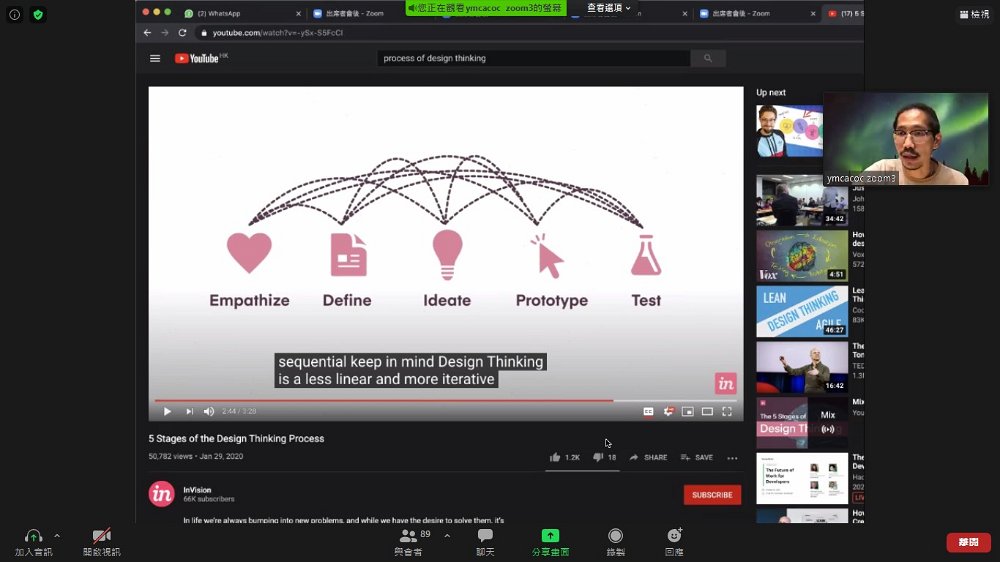Start recording with the 錄製 button
Image resolution: width=1000 pixels, height=562 pixels.
click(615, 543)
